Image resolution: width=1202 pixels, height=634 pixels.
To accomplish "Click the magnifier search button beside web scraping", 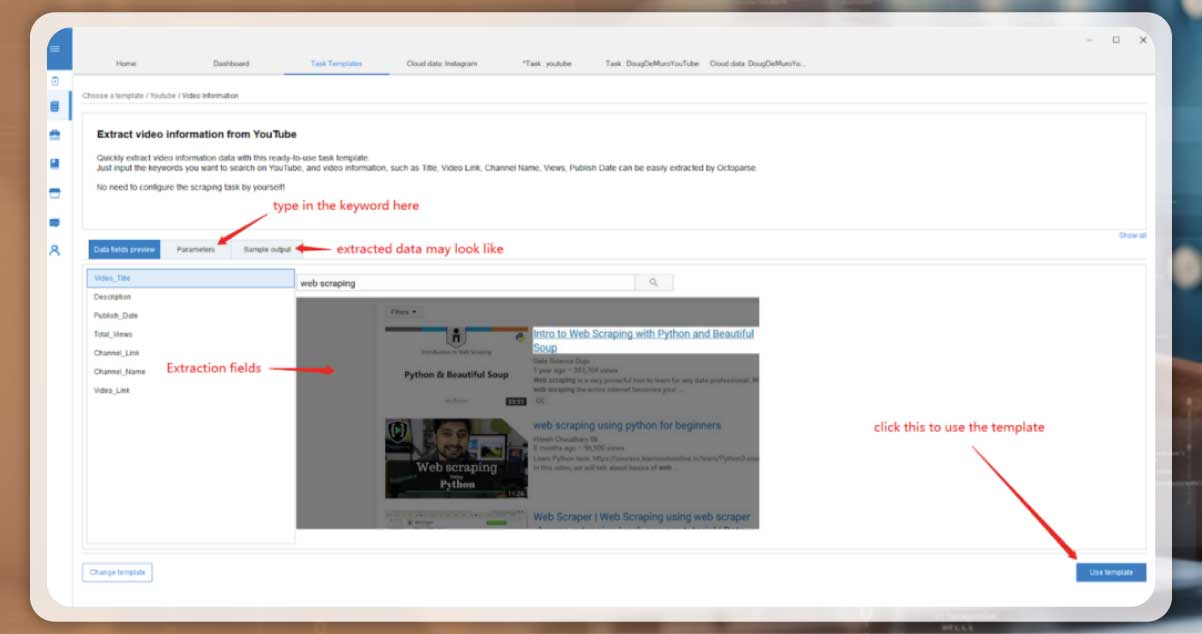I will pyautogui.click(x=654, y=283).
